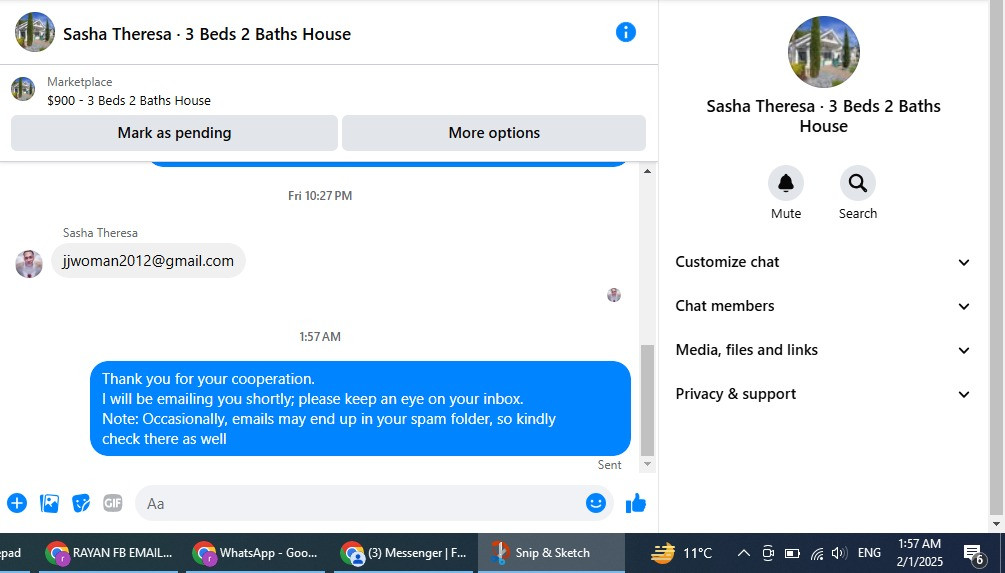Open weather widget showing 11°C
Viewport: 1005px width, 573px height.
click(x=681, y=552)
